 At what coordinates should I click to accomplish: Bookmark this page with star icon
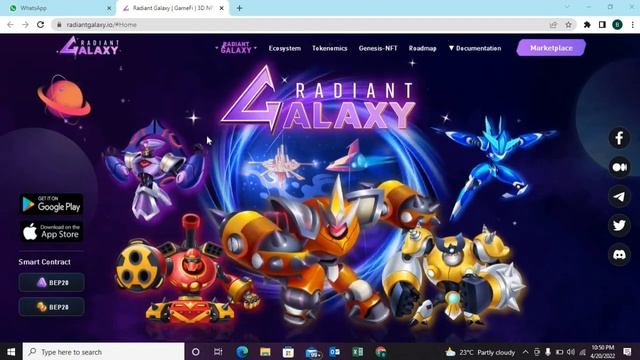click(568, 25)
